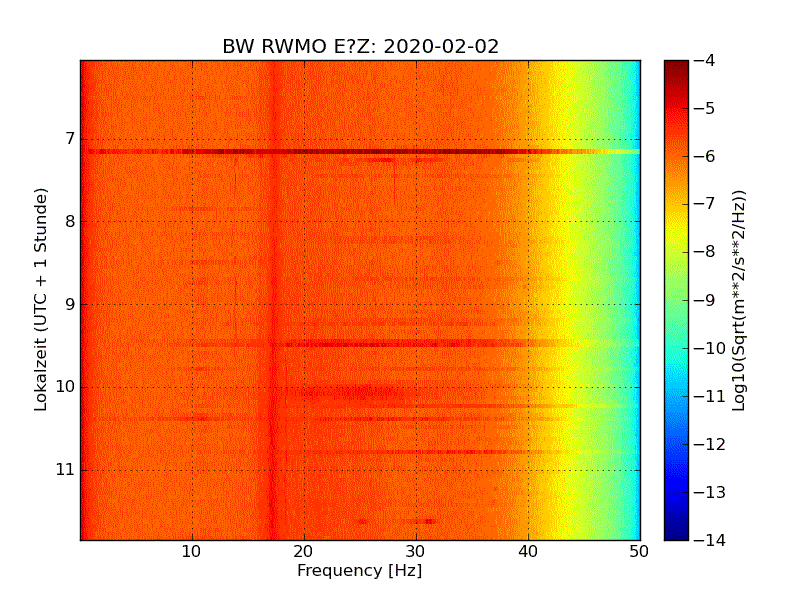Click the y-axis tick label 8
The width and height of the screenshot is (800, 600).
point(70,221)
